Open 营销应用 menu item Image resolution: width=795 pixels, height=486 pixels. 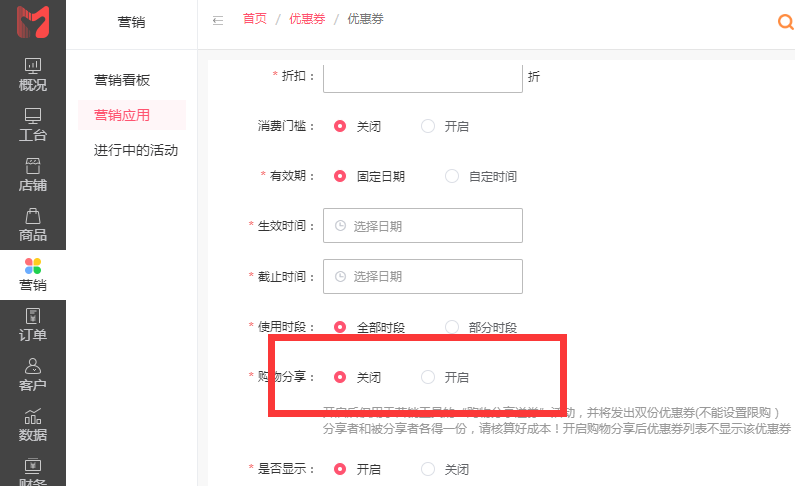(x=132, y=115)
